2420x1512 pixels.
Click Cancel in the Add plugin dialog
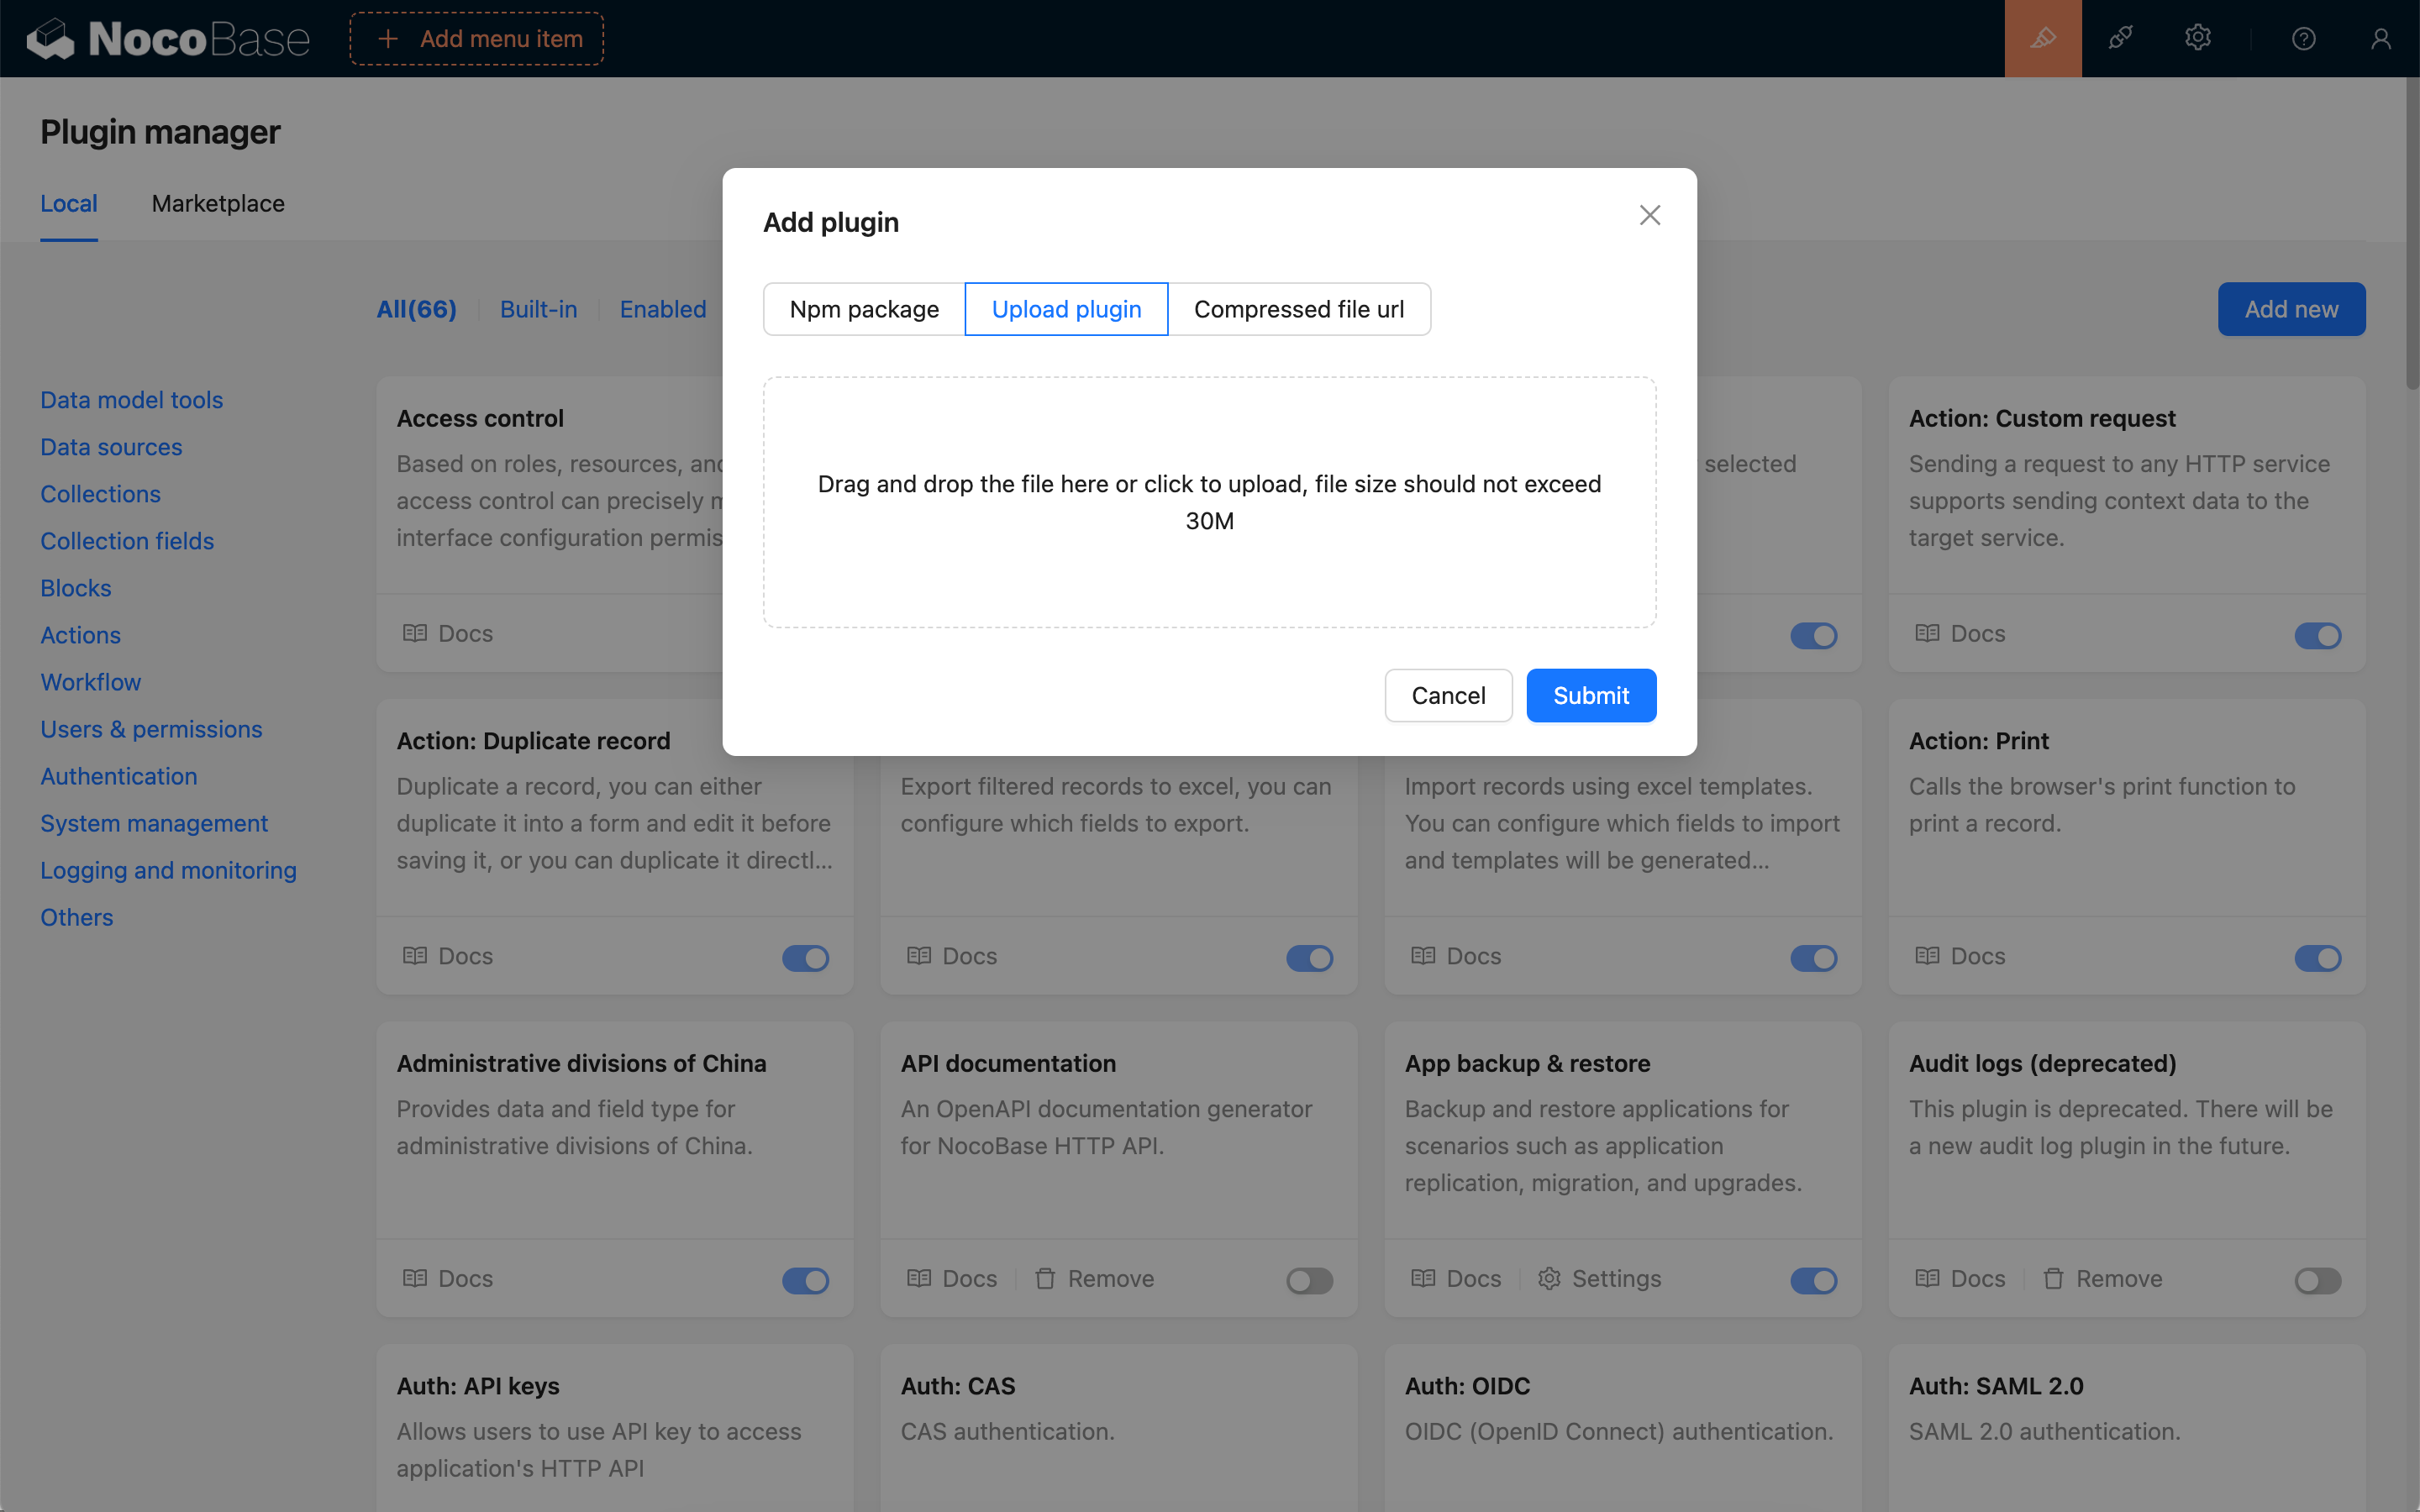(x=1447, y=695)
